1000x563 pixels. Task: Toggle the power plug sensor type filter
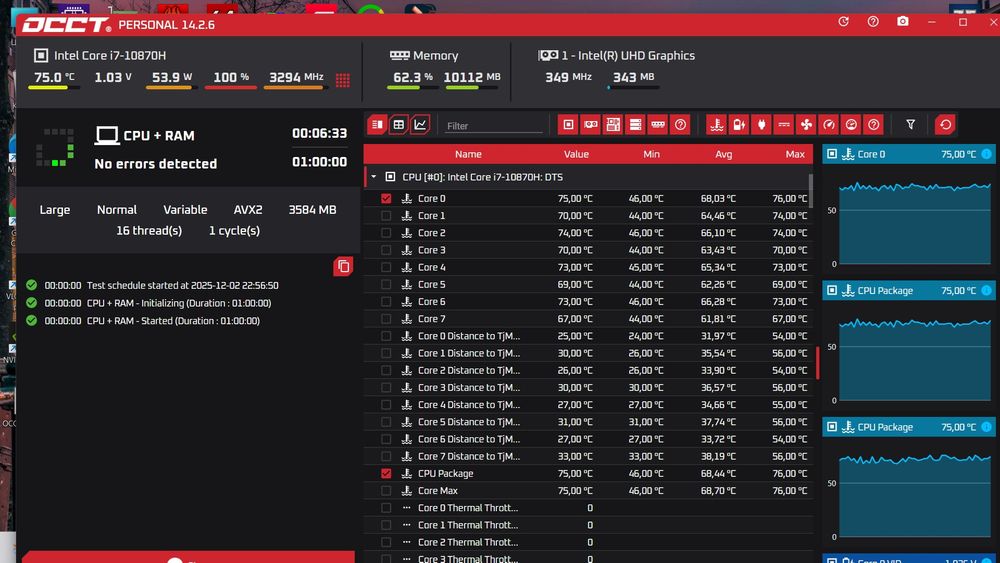[x=761, y=125]
